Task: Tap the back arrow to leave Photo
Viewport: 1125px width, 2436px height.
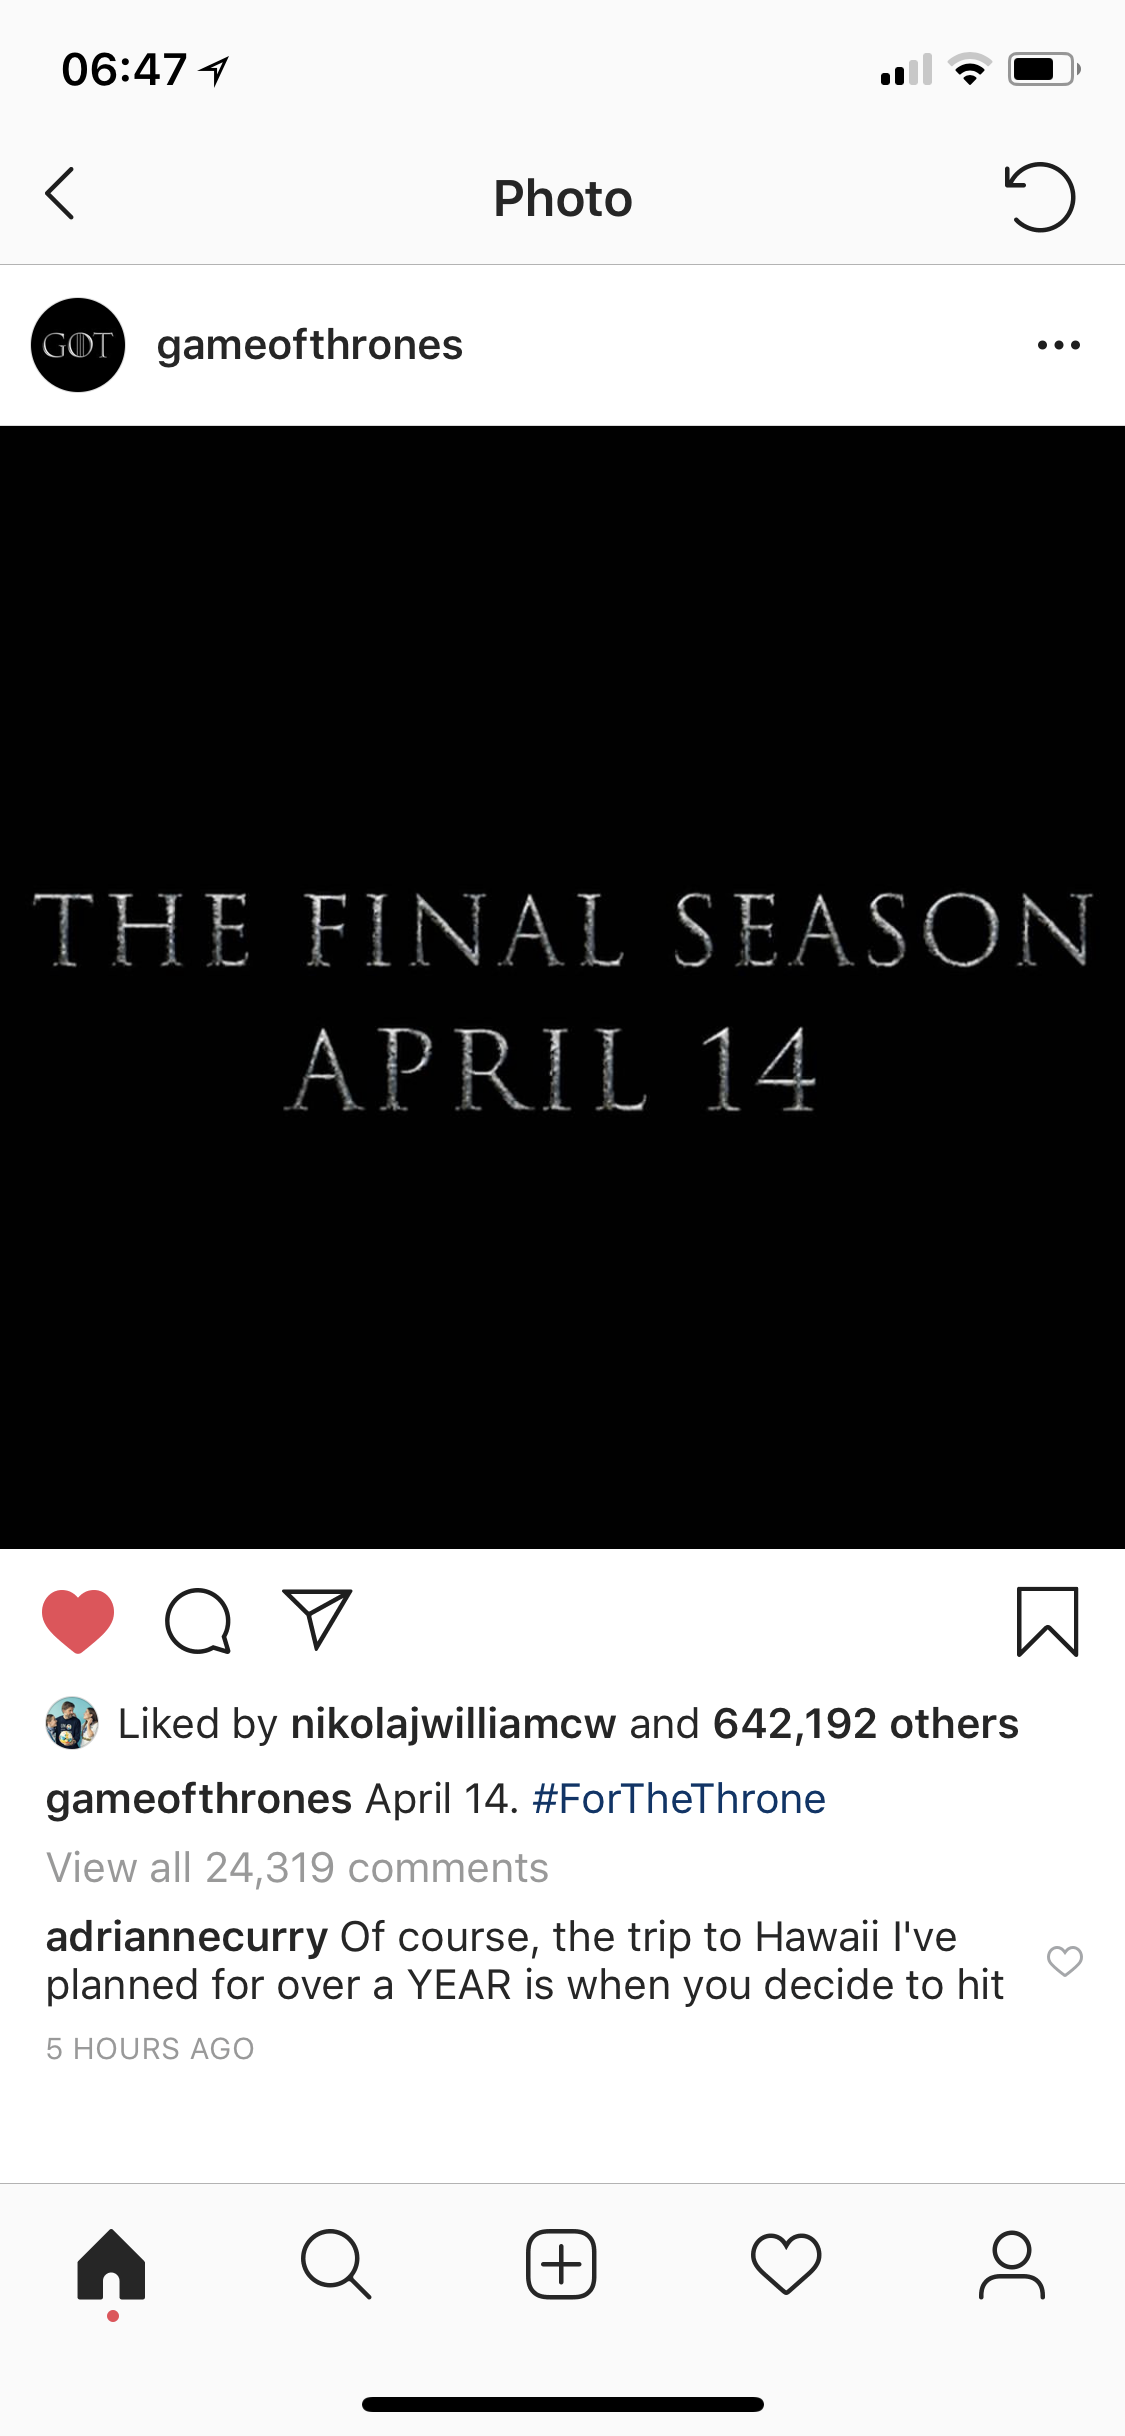Action: coord(60,194)
